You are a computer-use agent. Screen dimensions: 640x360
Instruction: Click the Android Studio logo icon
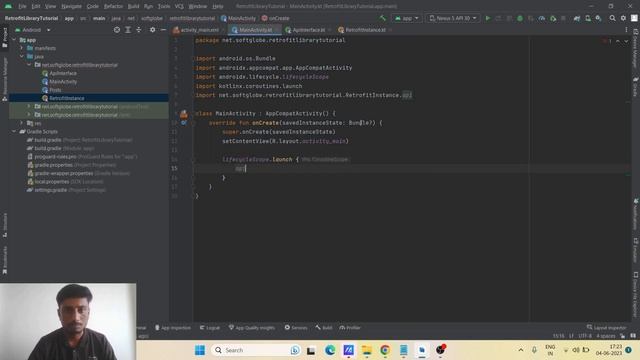pos(8,6)
